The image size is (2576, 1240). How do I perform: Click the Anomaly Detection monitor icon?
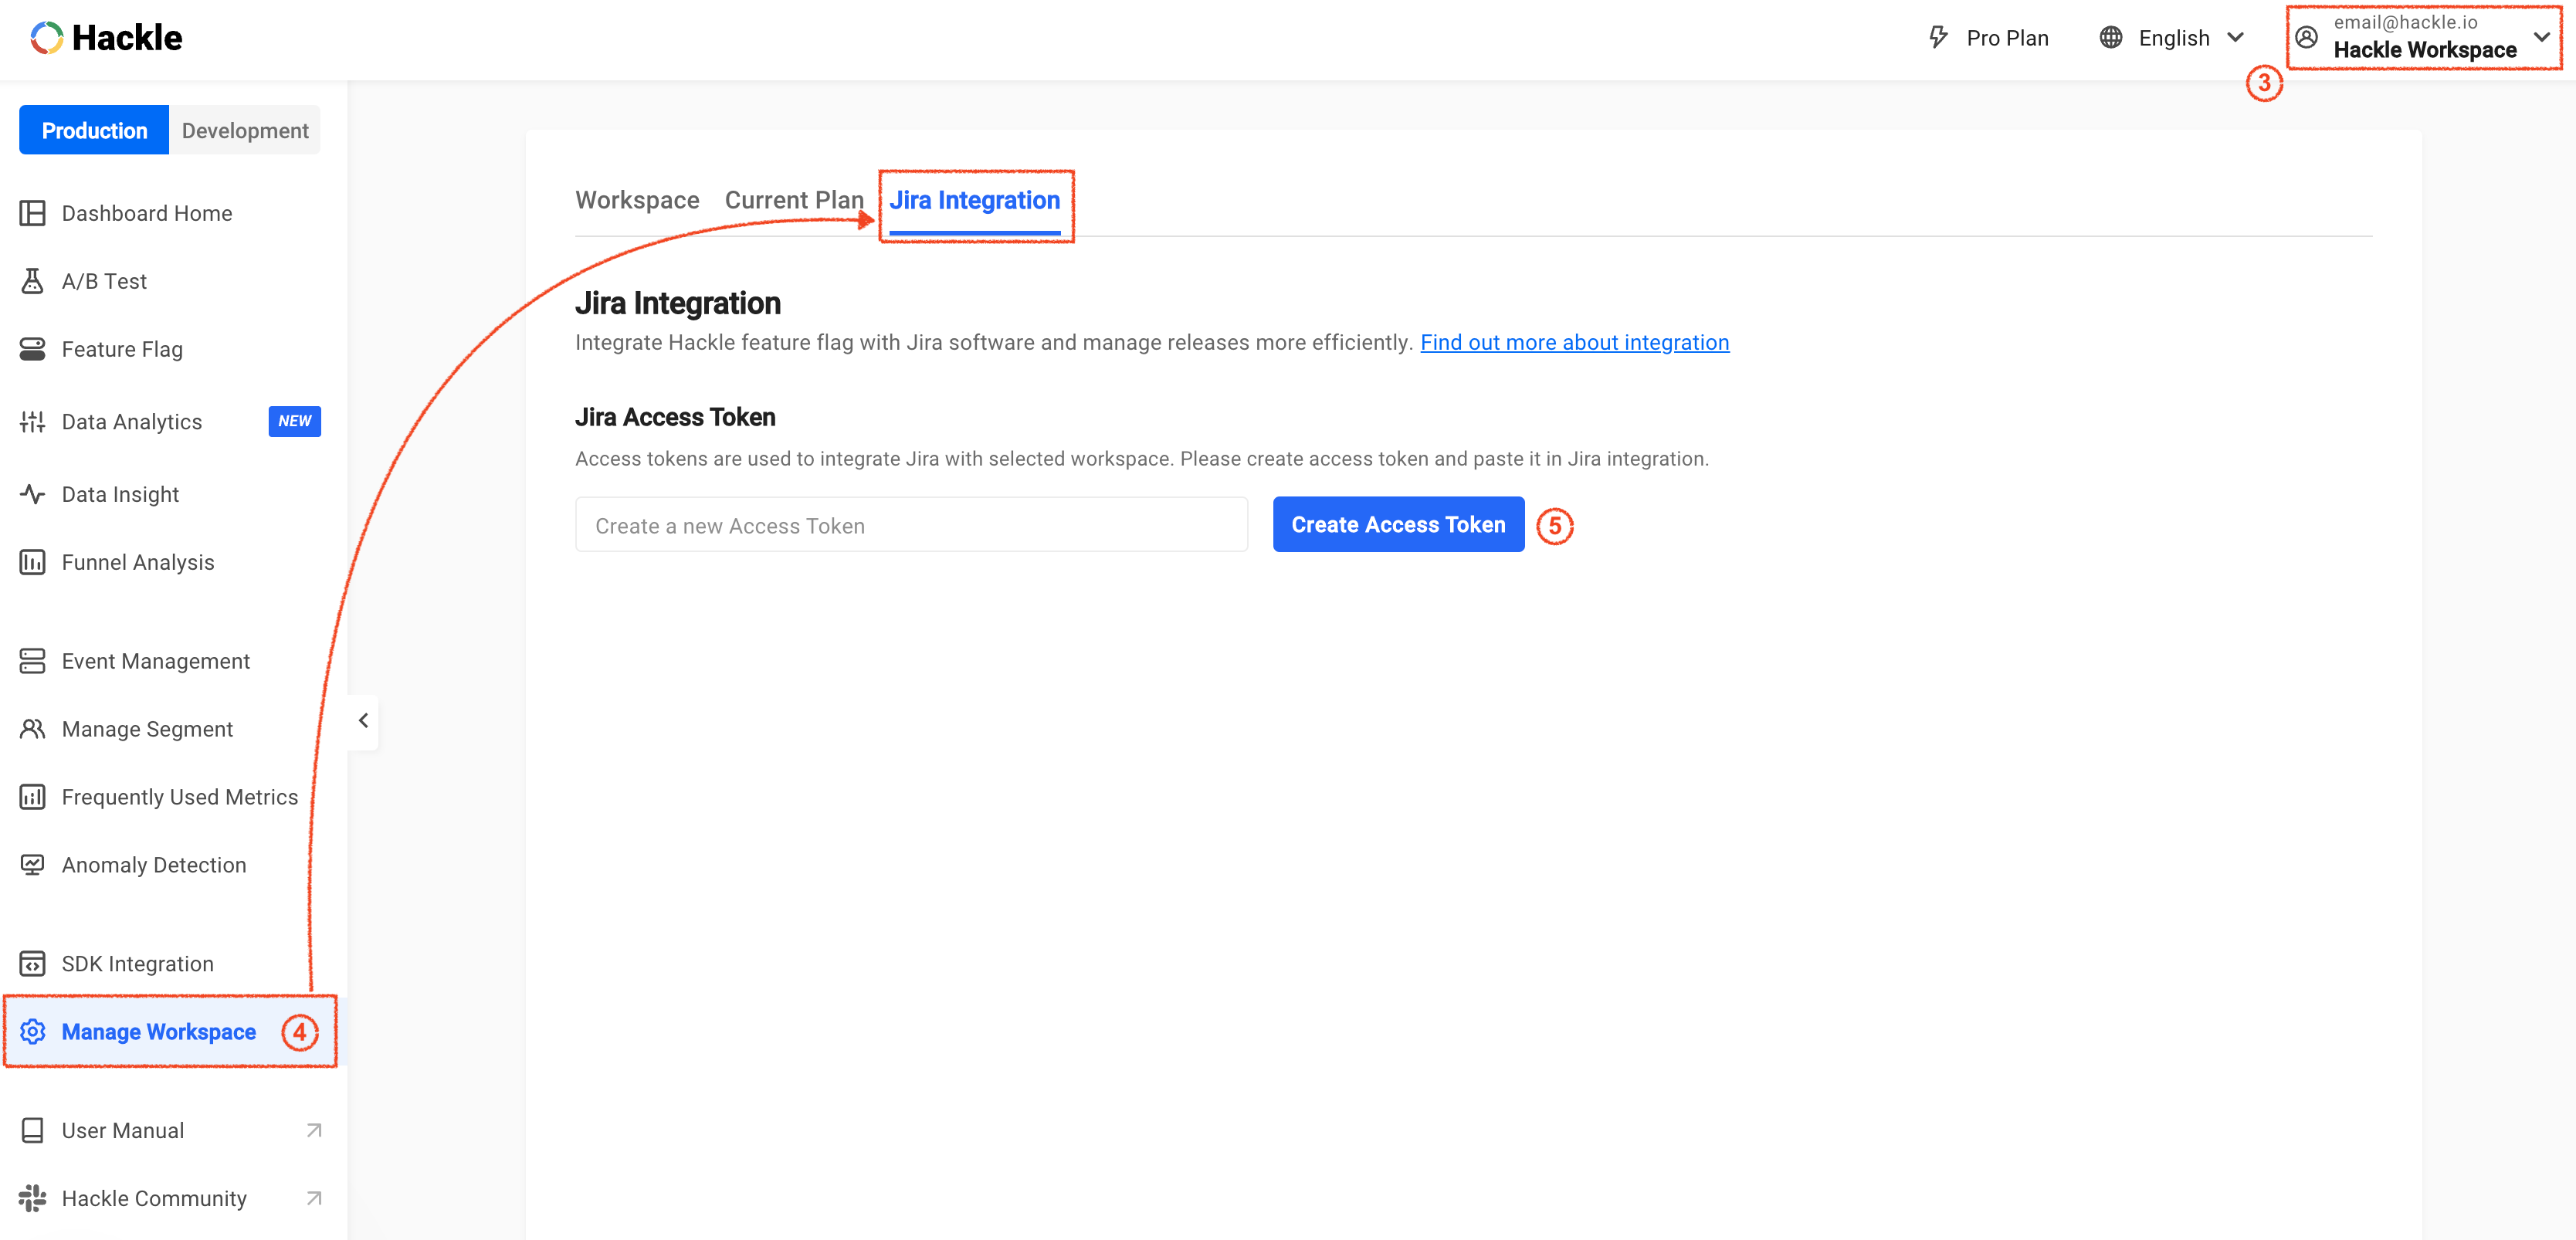click(32, 865)
